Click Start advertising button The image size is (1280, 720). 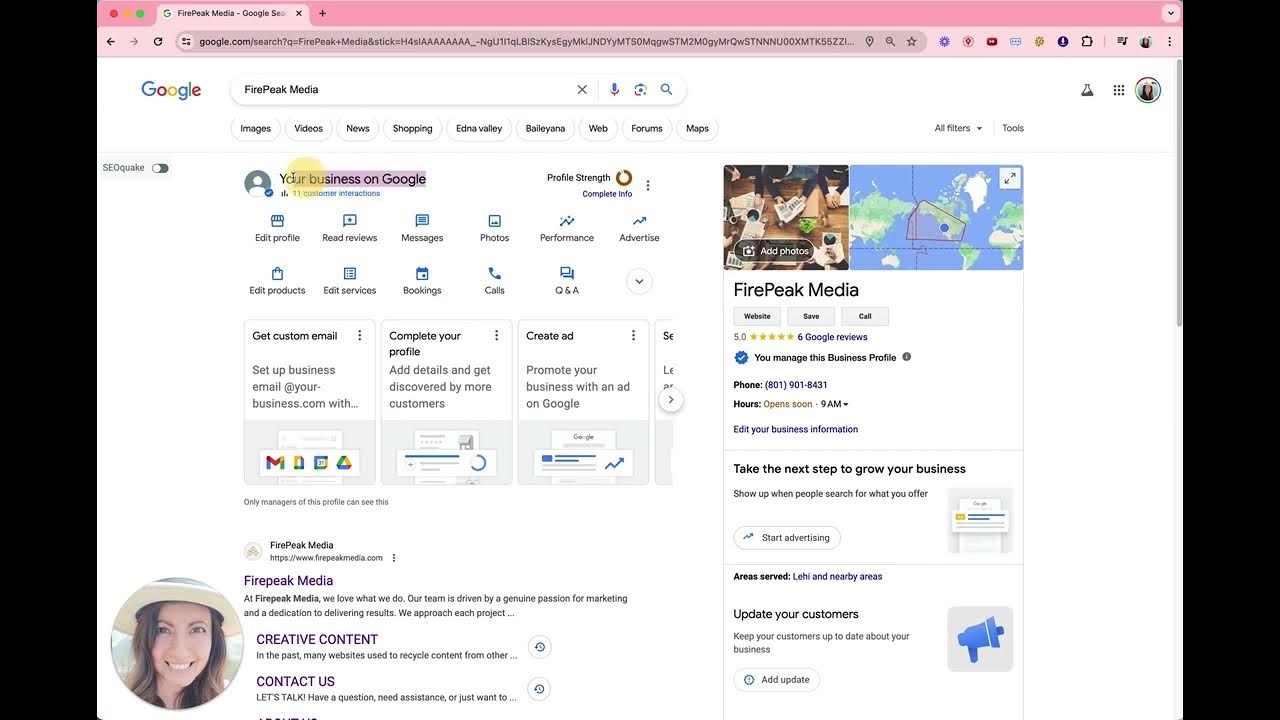(787, 538)
